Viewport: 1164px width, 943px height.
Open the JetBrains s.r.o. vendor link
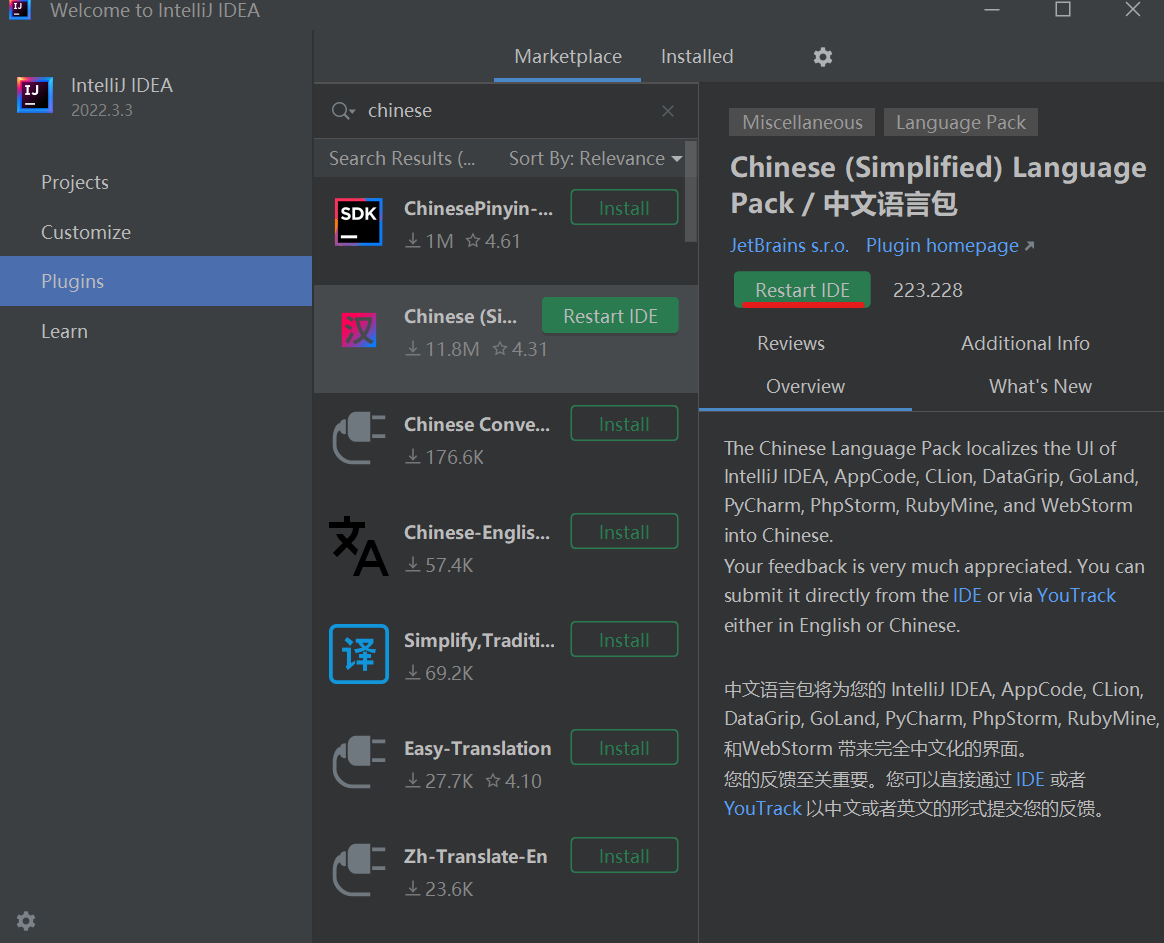click(789, 245)
